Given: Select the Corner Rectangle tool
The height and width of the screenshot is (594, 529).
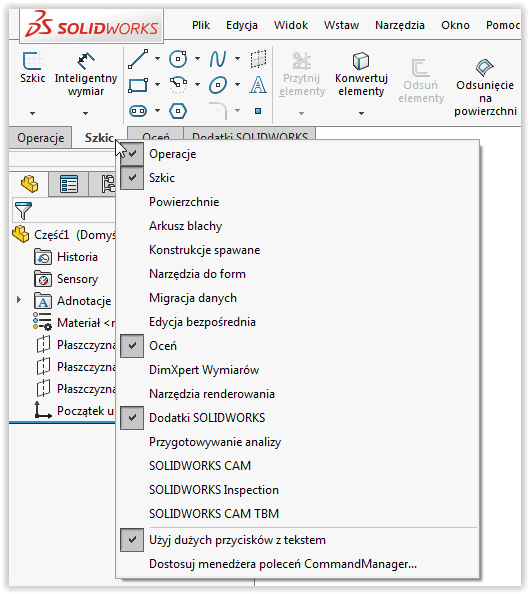Looking at the screenshot, I should click(138, 85).
